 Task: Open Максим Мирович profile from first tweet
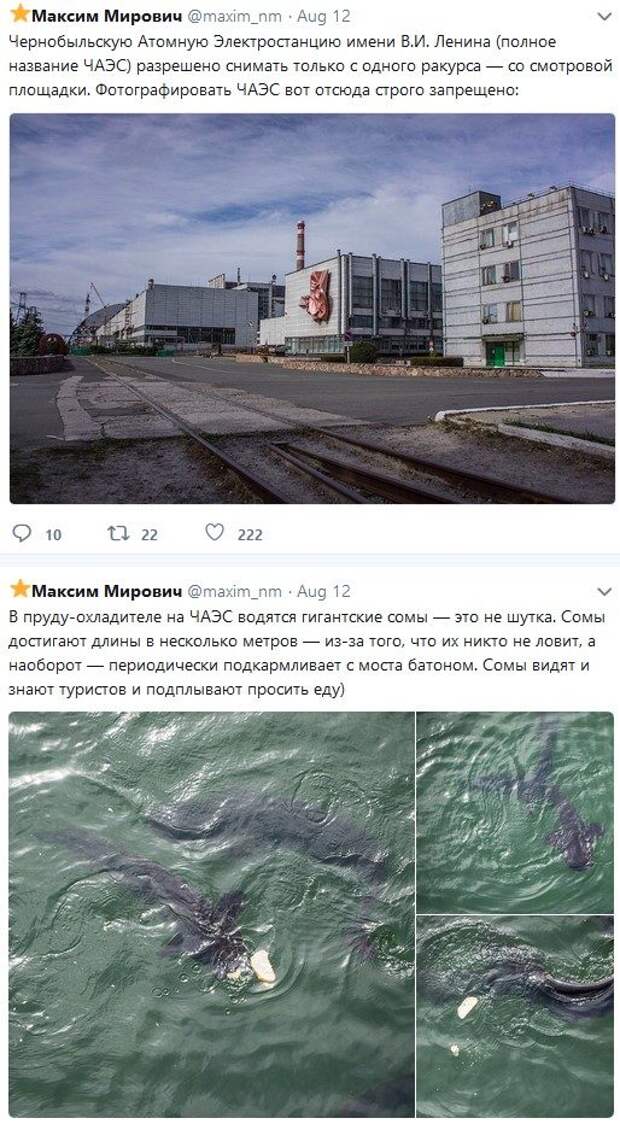click(107, 15)
